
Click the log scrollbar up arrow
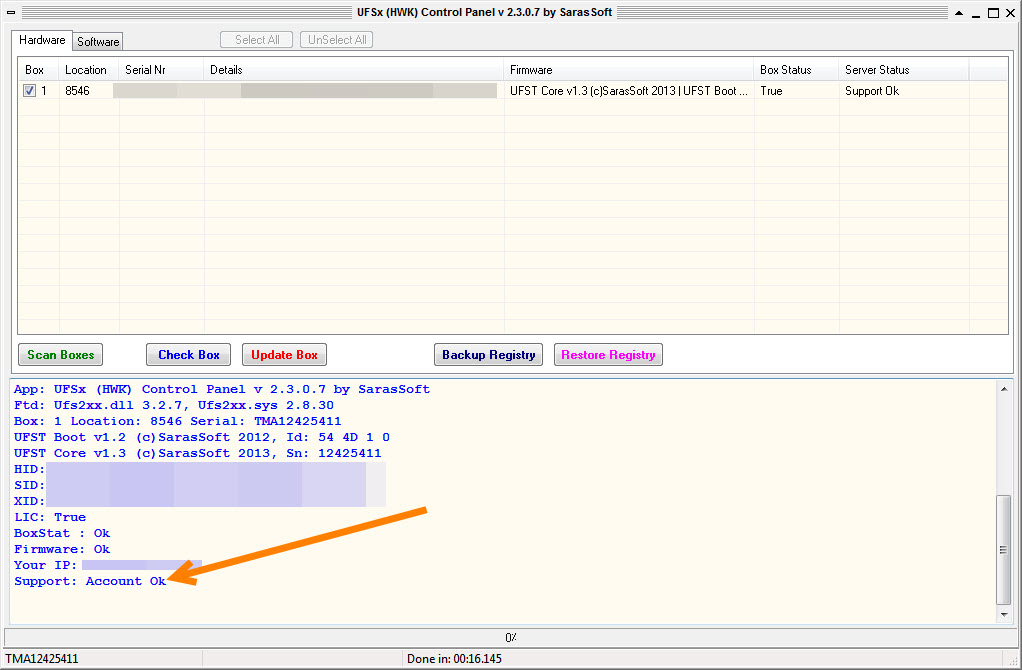tap(1004, 389)
